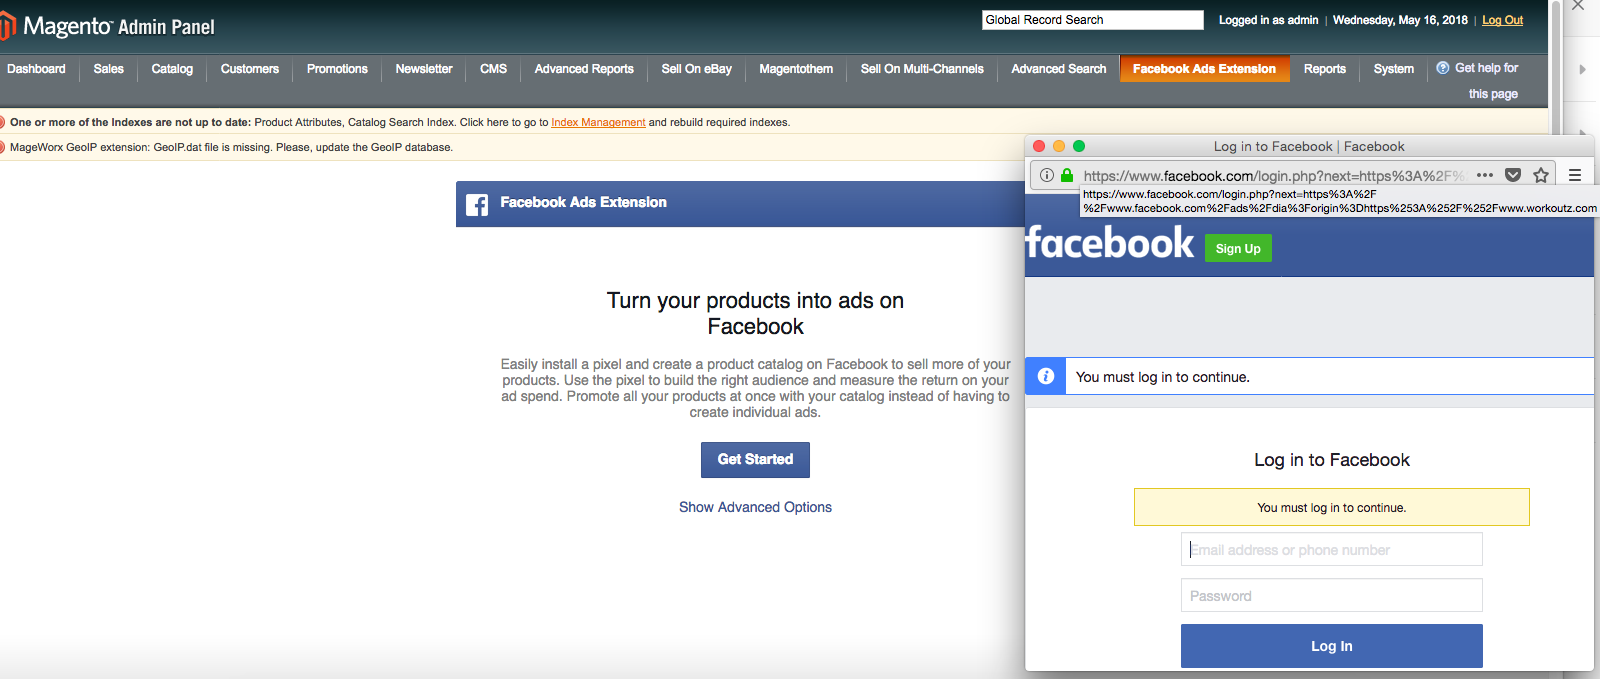Open the Sales menu
This screenshot has width=1600, height=679.
(x=109, y=69)
